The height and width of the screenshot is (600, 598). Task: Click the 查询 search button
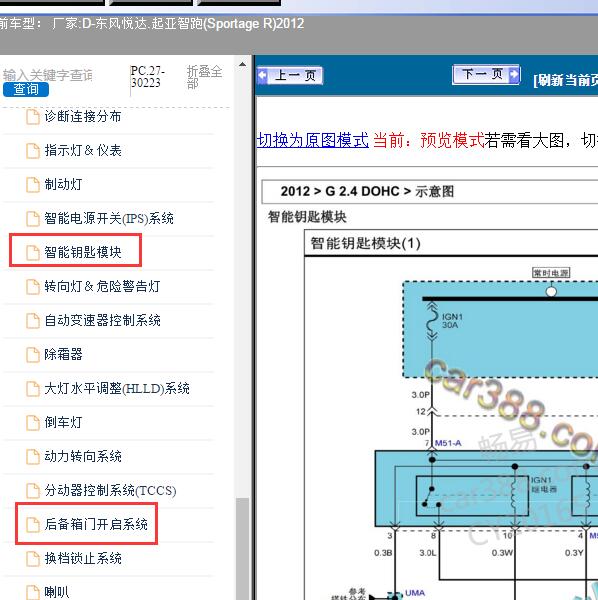pyautogui.click(x=26, y=90)
